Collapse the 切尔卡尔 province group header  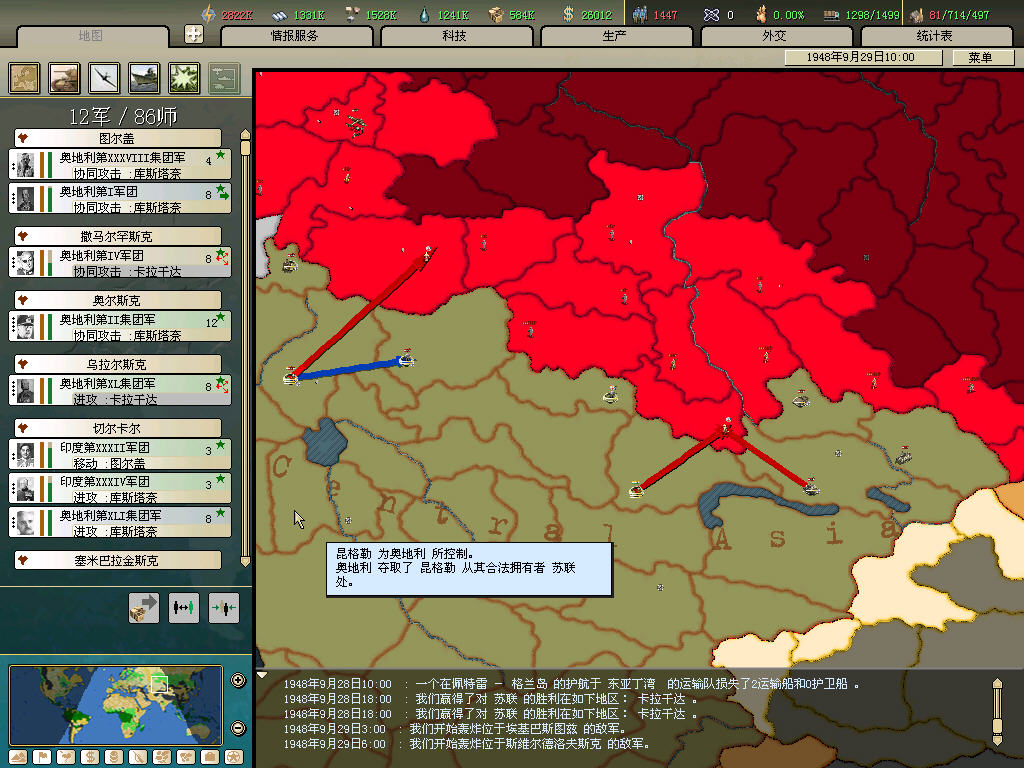pyautogui.click(x=118, y=428)
